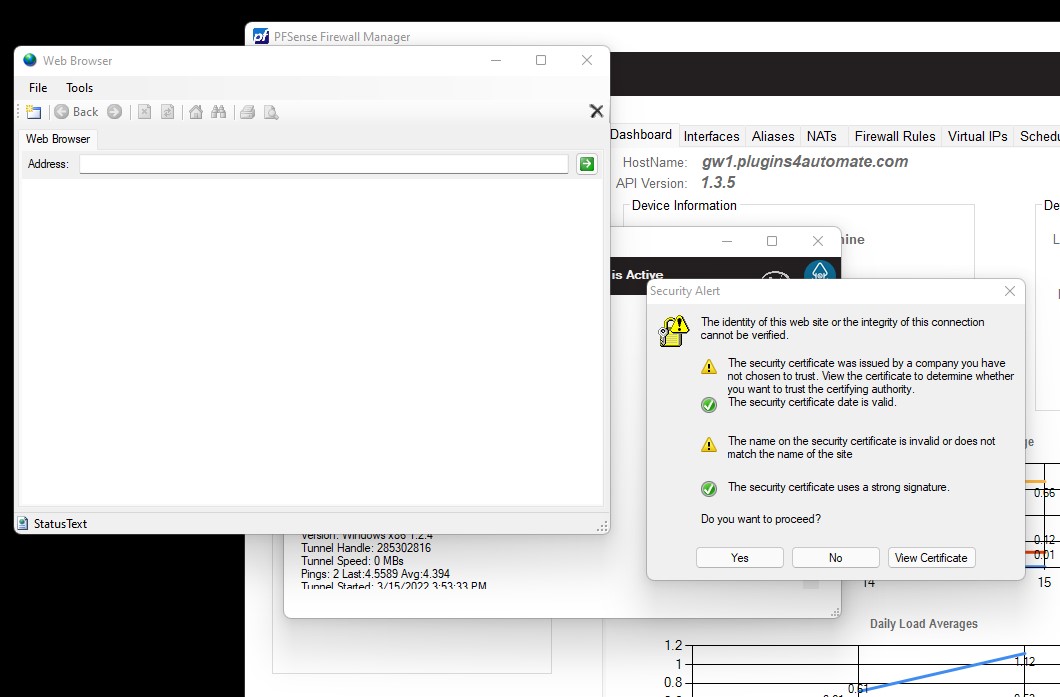Click the Home icon in the browser toolbar
The height and width of the screenshot is (697, 1060).
click(195, 112)
